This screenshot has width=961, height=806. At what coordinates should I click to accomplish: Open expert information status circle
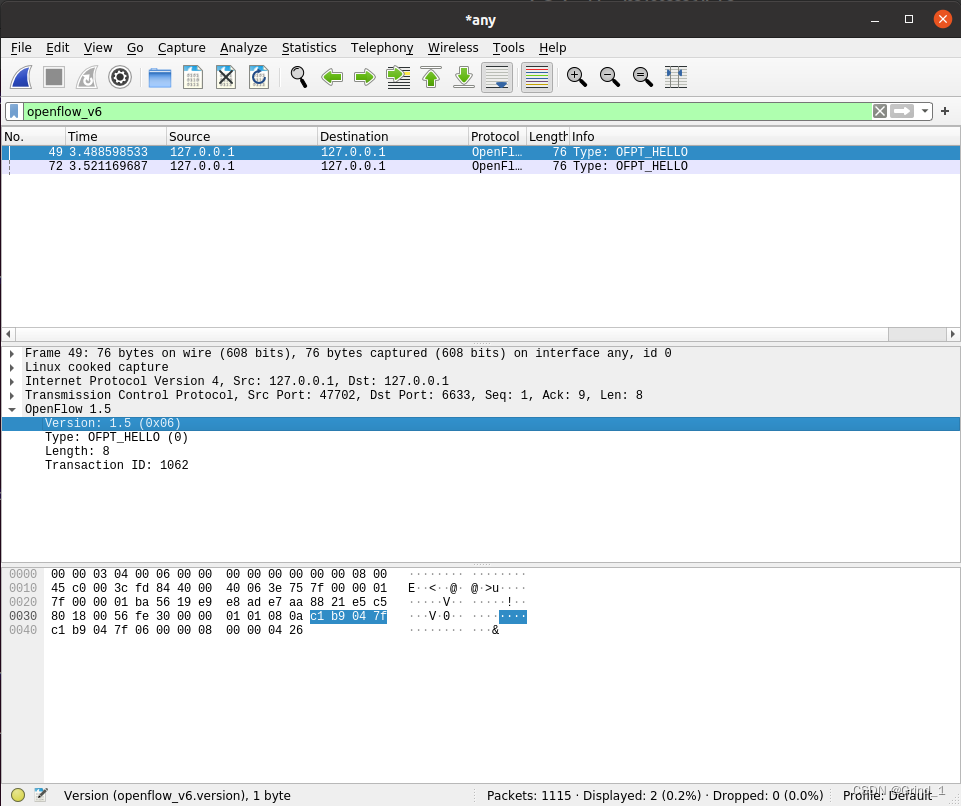18,795
